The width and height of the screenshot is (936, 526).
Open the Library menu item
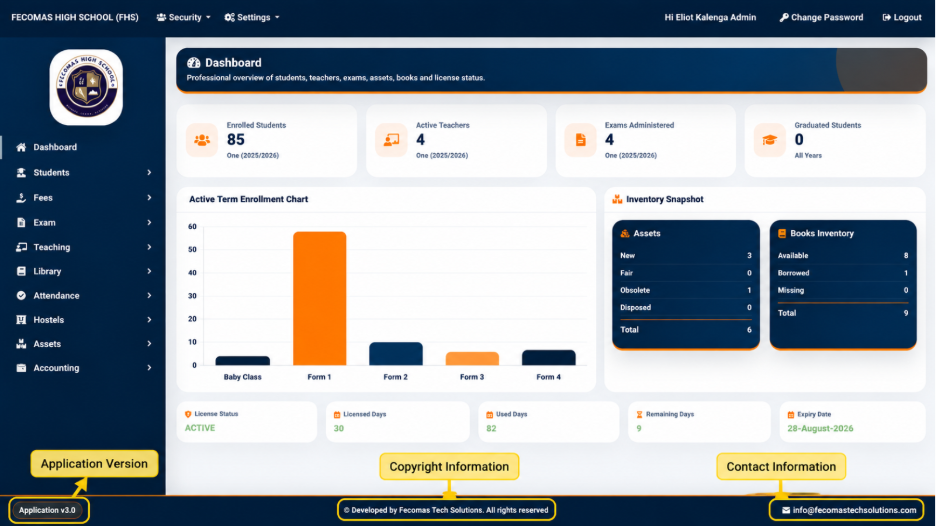pyautogui.click(x=83, y=271)
